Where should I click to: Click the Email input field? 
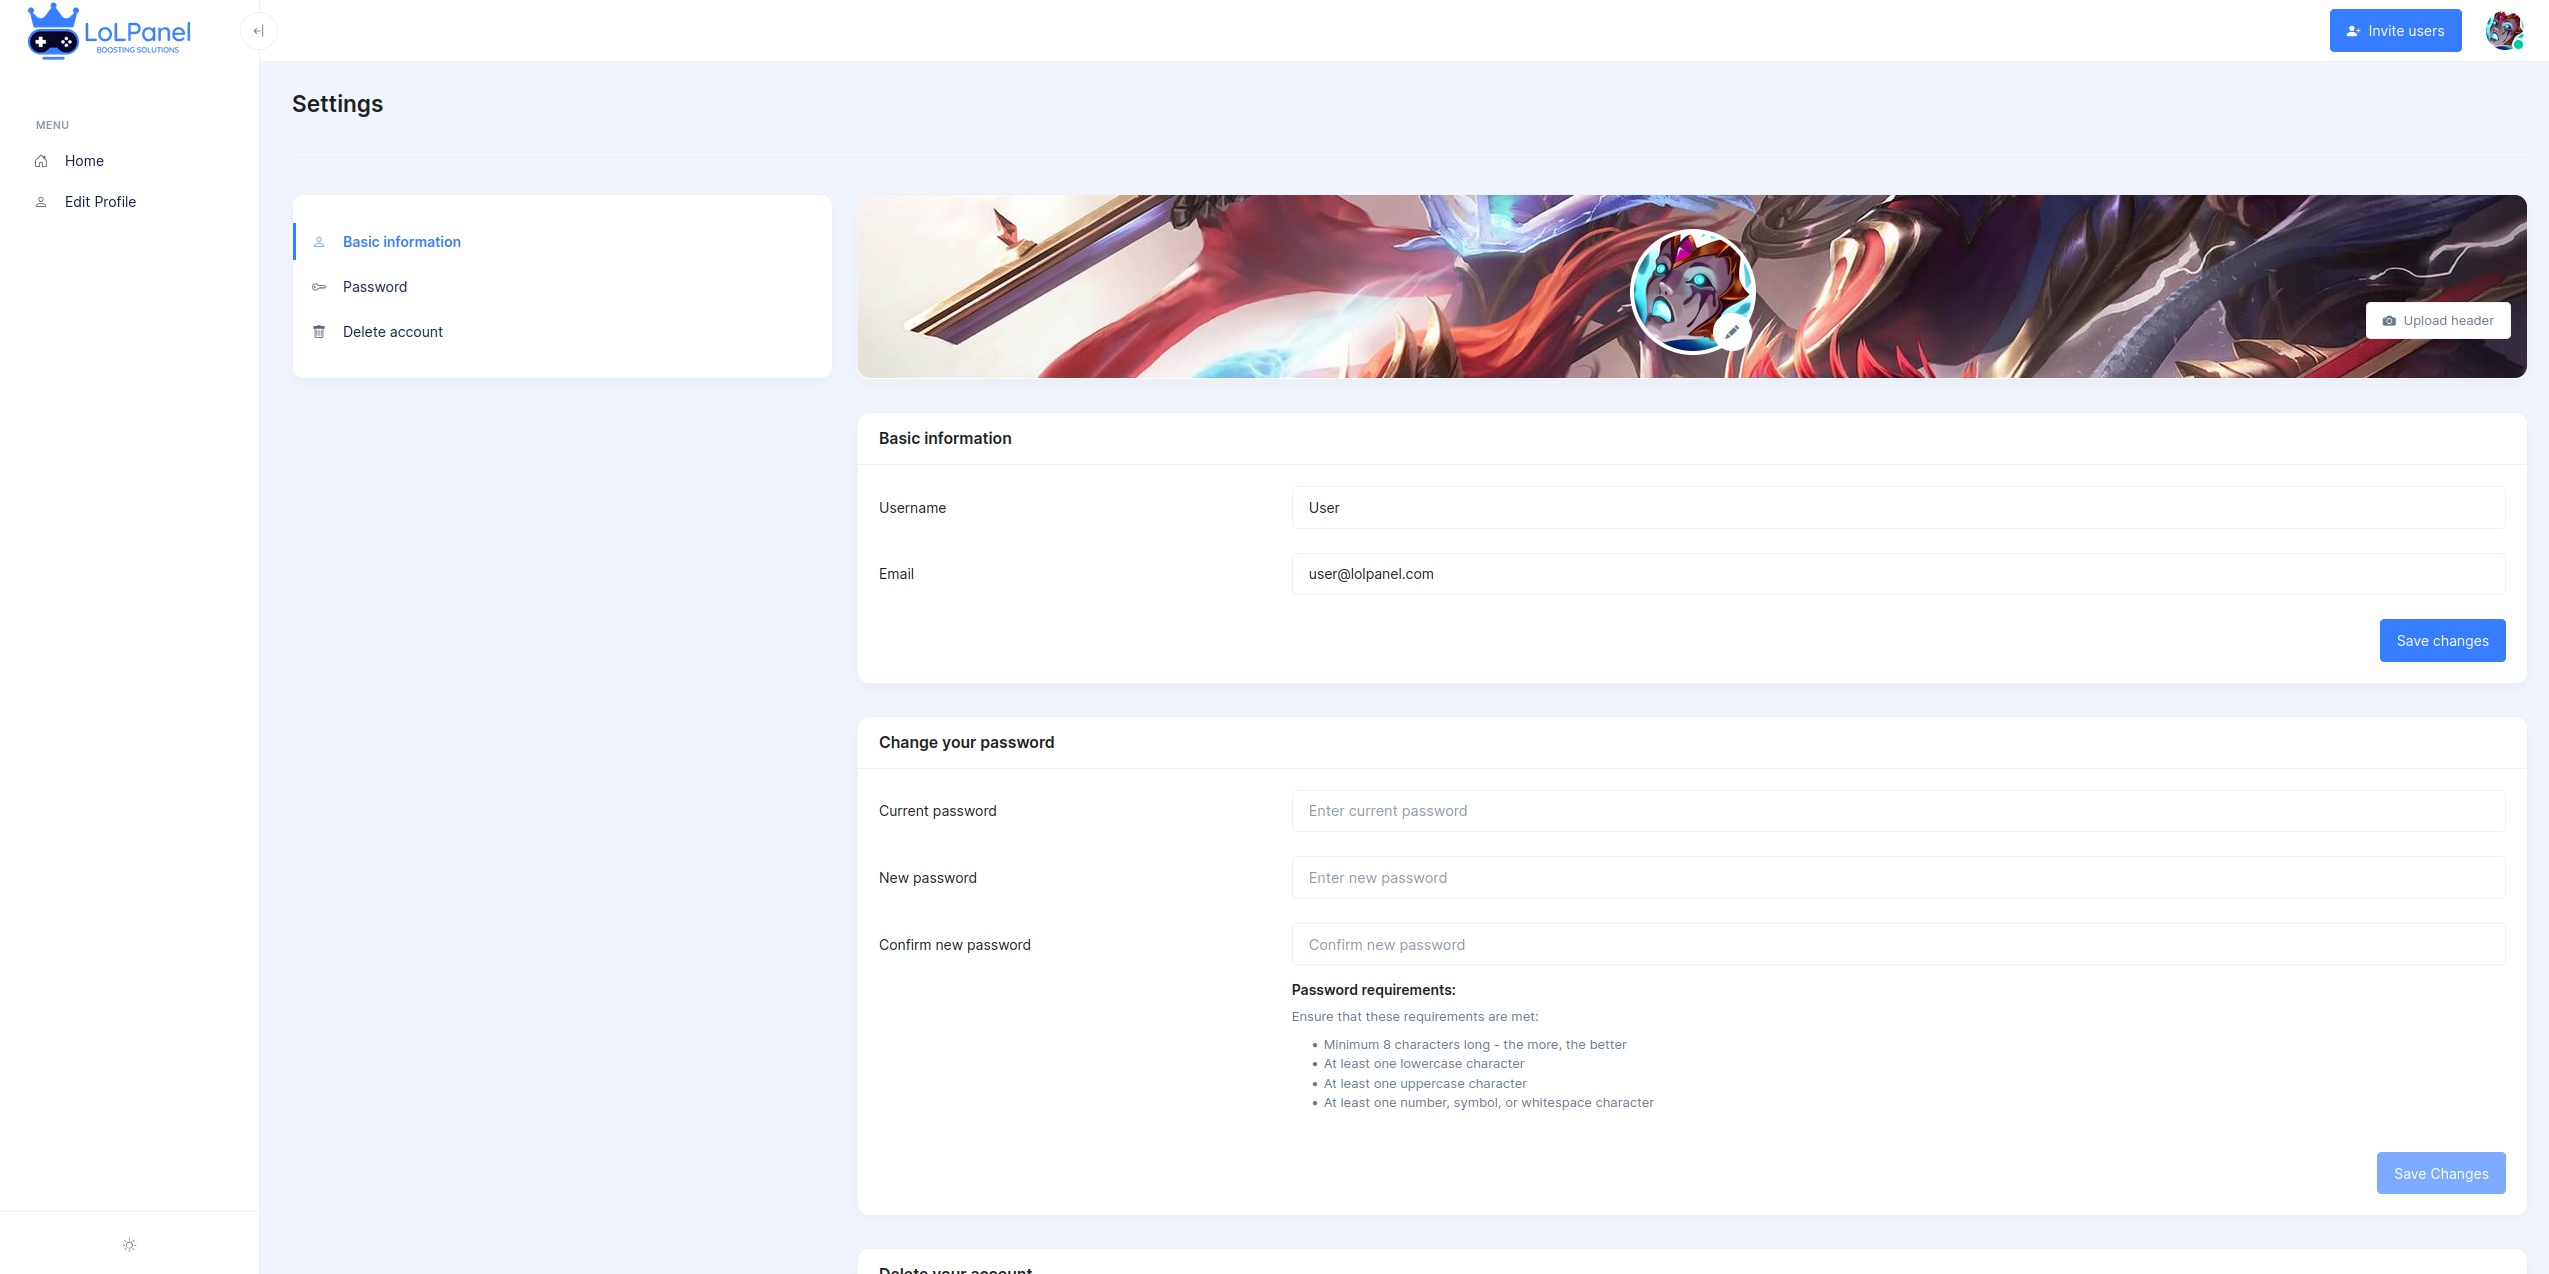[1897, 574]
